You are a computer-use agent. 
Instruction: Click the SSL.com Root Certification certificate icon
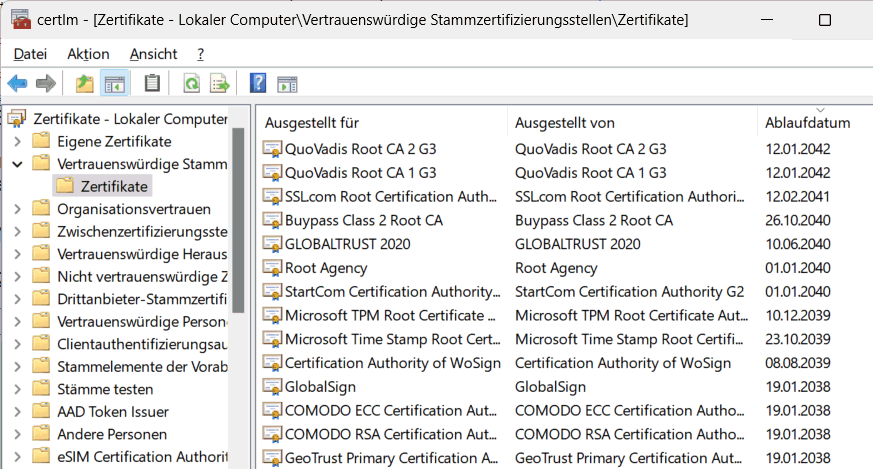pos(272,197)
